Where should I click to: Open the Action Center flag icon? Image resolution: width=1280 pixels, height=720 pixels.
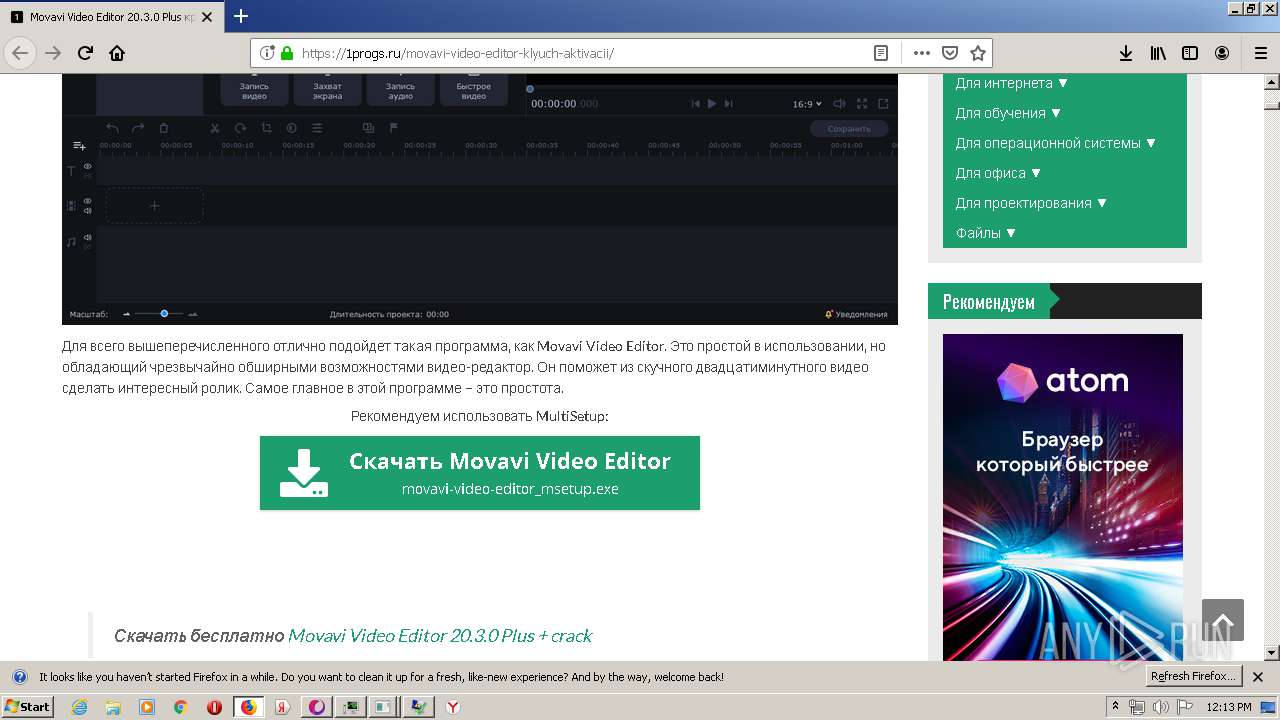pyautogui.click(x=1184, y=706)
